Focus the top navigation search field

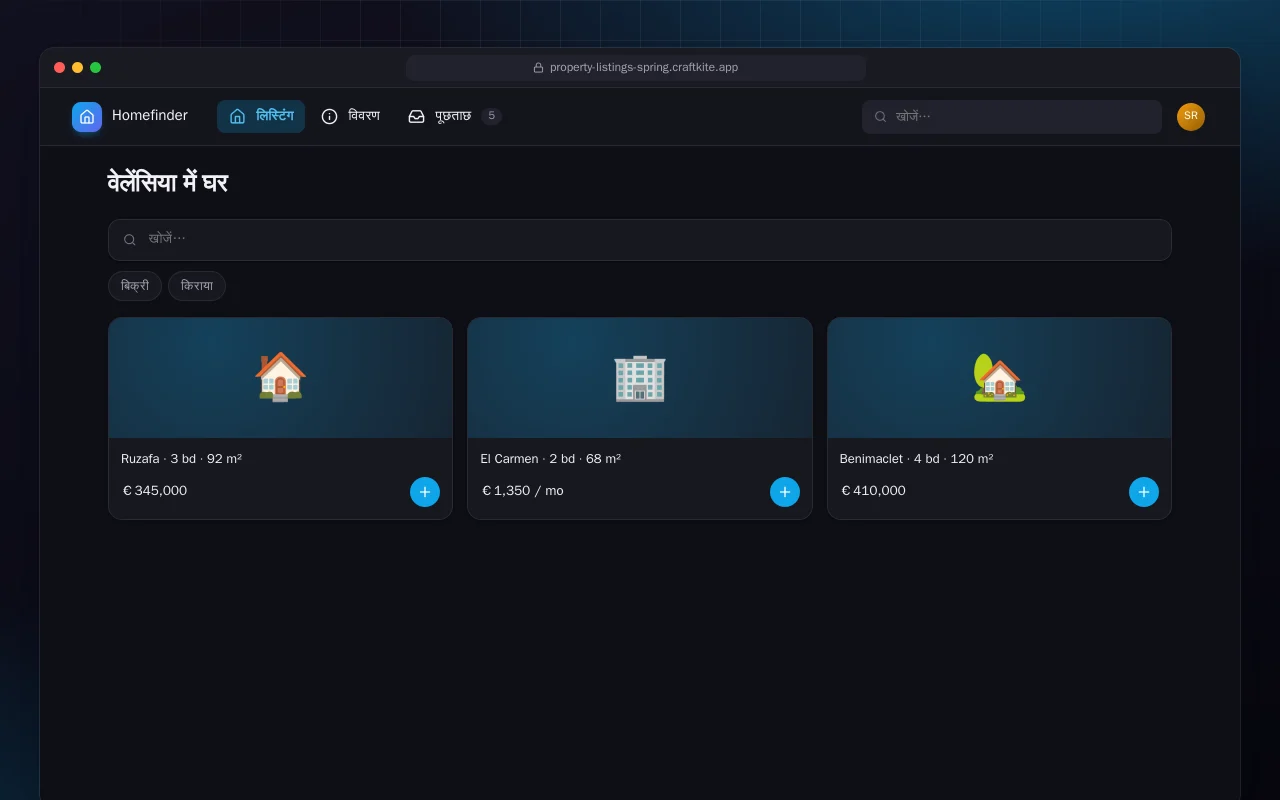tap(1012, 117)
